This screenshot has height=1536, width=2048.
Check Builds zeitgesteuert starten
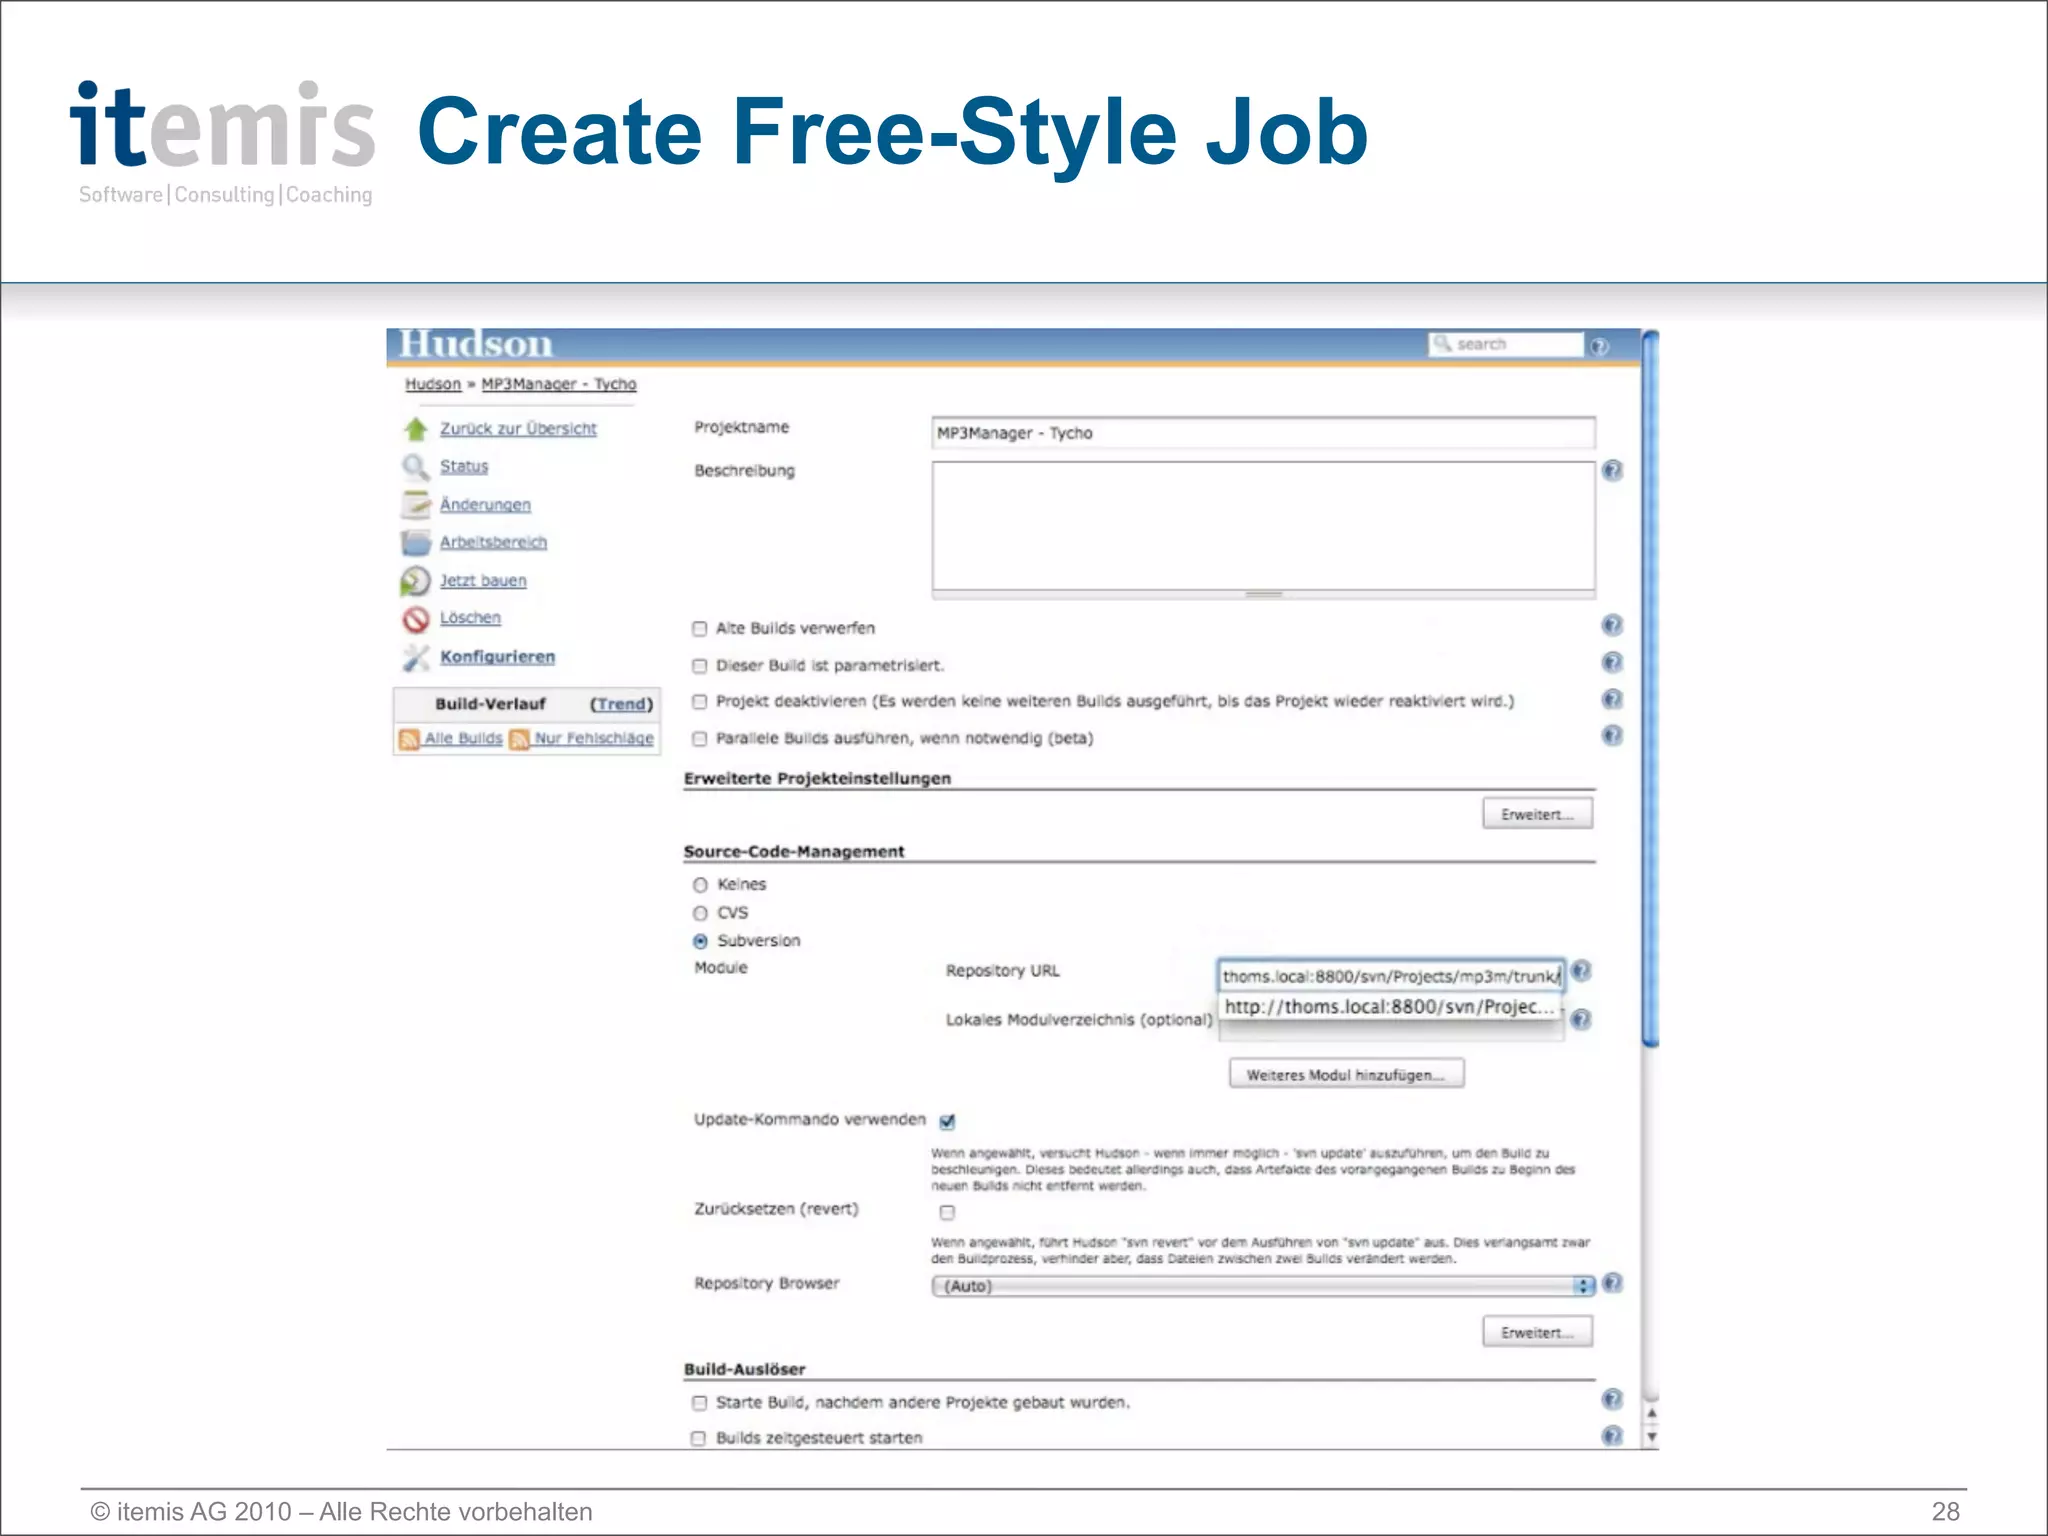[699, 1439]
